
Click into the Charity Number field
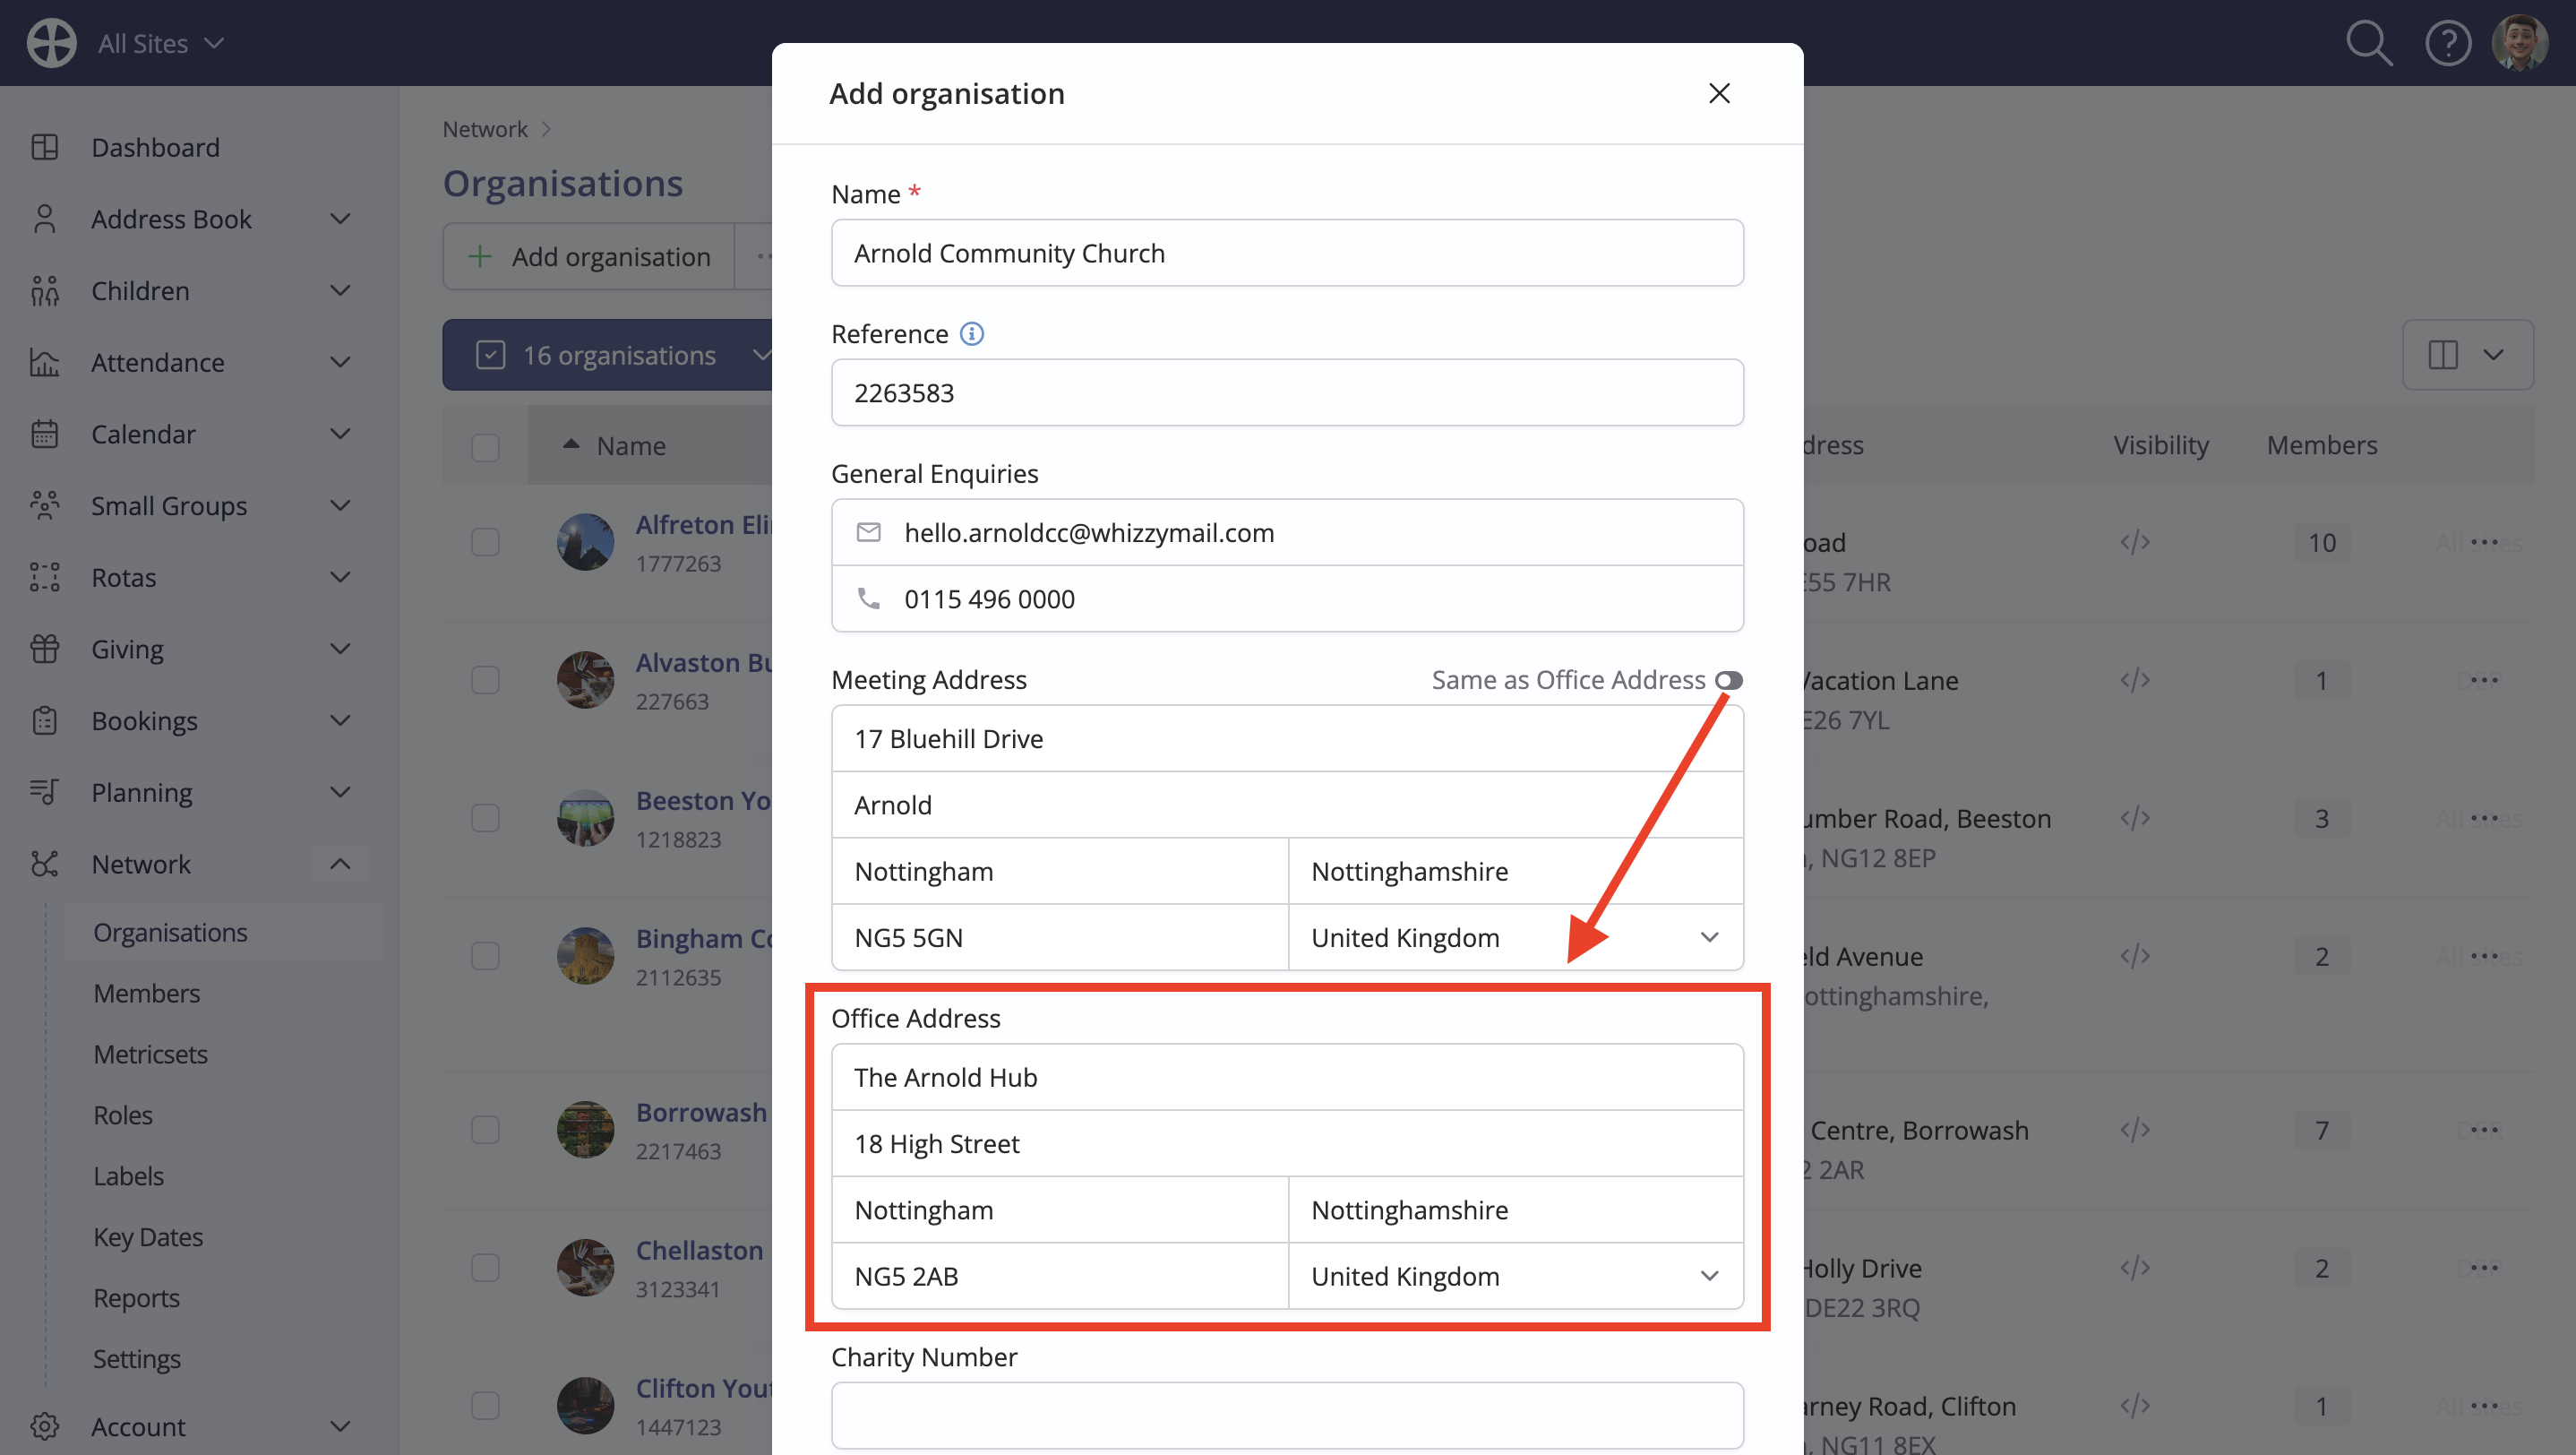[1287, 1415]
